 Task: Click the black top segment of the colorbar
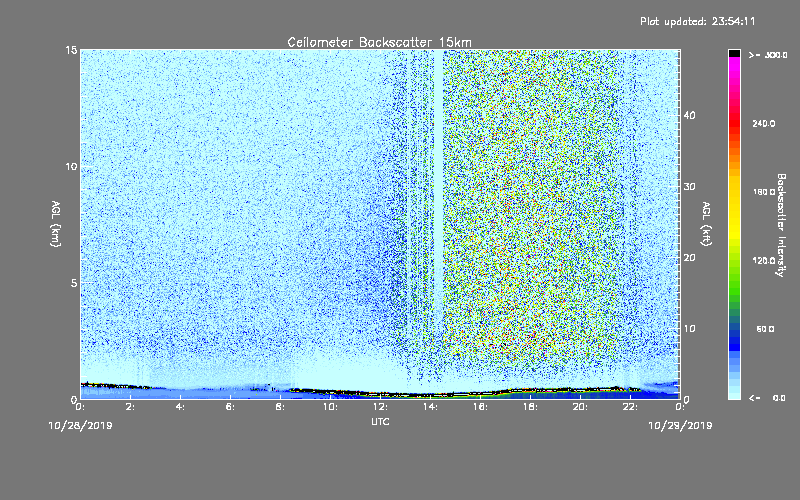pos(734,53)
